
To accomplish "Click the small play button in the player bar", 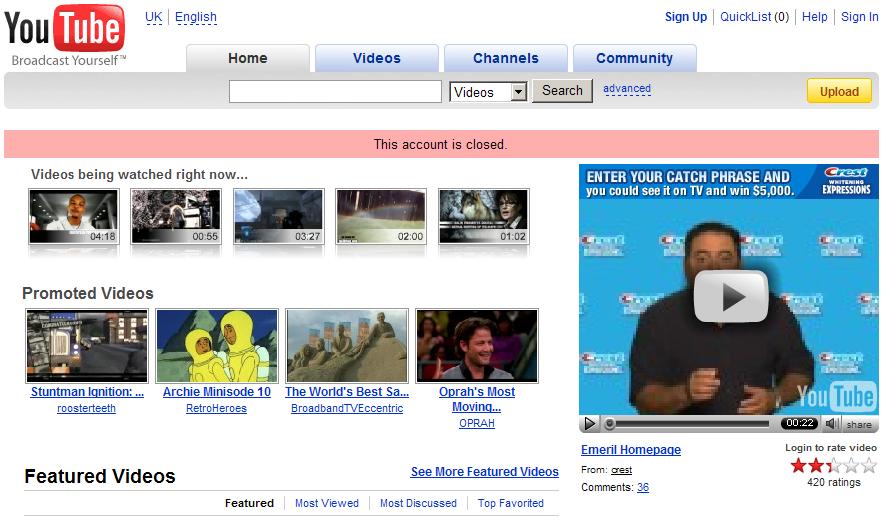I will 589,424.
